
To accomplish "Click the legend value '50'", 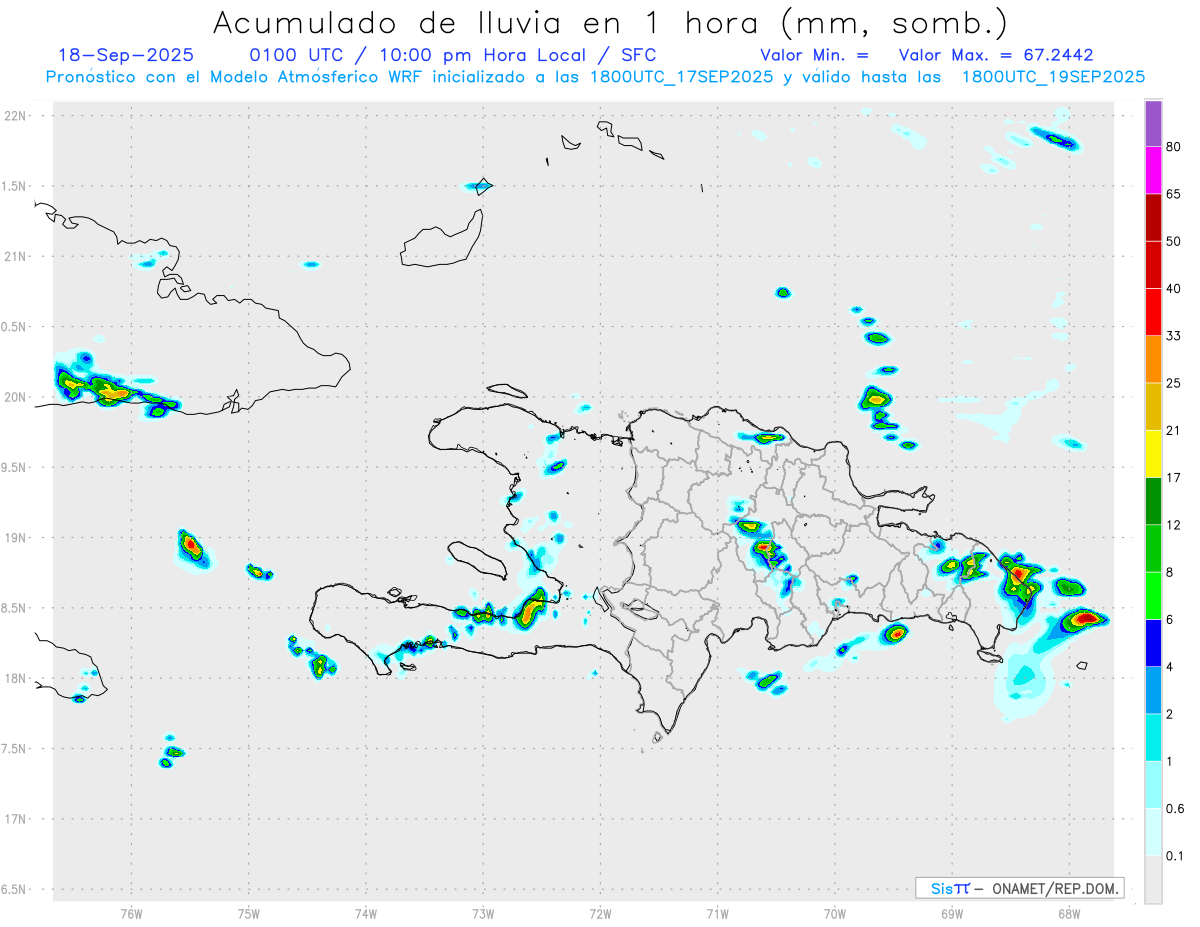I will click(x=1173, y=241).
